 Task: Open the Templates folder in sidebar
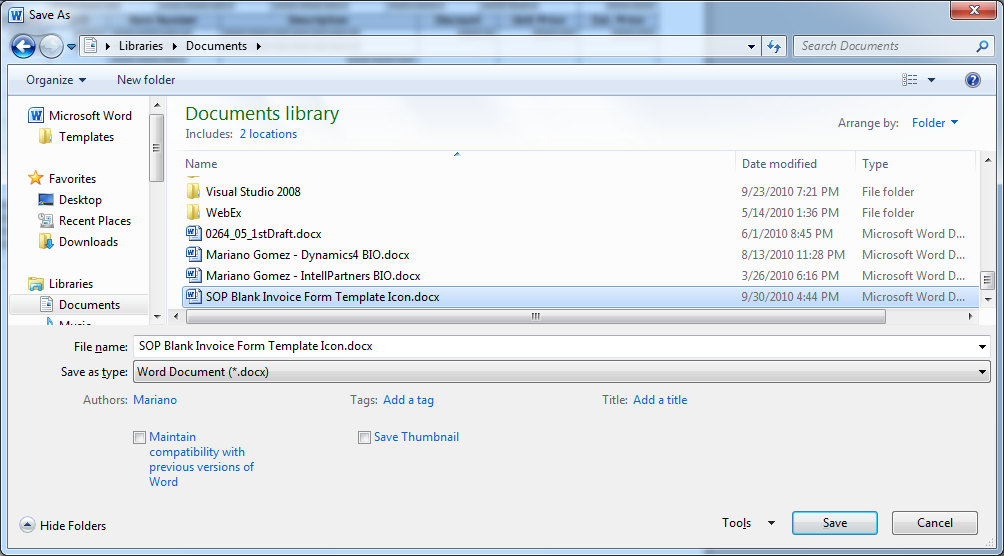(x=76, y=137)
